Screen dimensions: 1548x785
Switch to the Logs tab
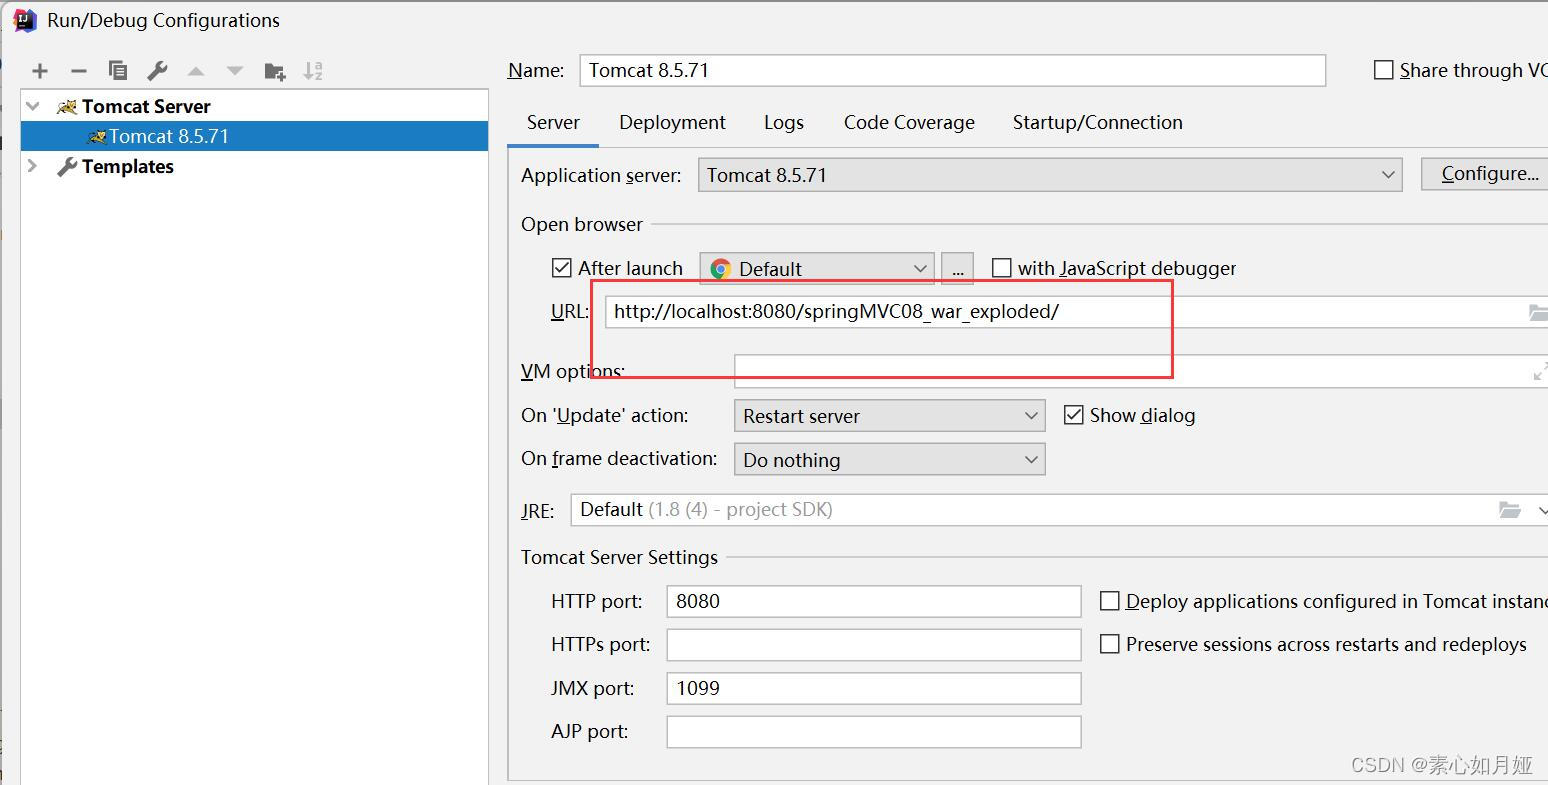784,122
